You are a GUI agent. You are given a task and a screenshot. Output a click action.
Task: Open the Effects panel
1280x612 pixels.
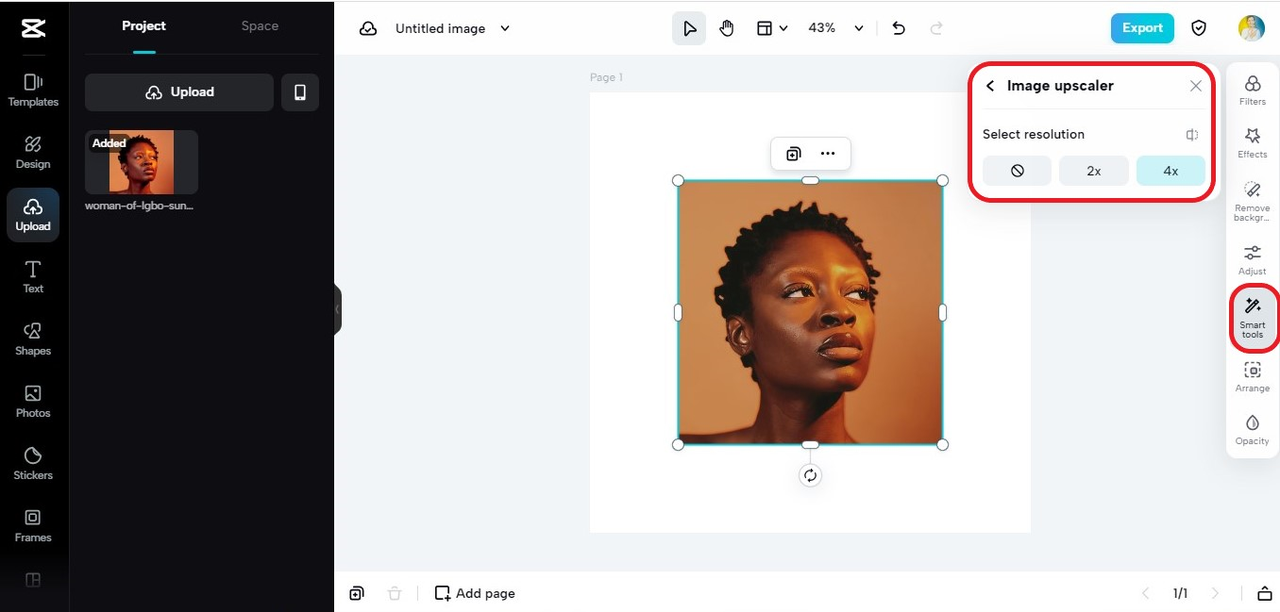[x=1252, y=142]
